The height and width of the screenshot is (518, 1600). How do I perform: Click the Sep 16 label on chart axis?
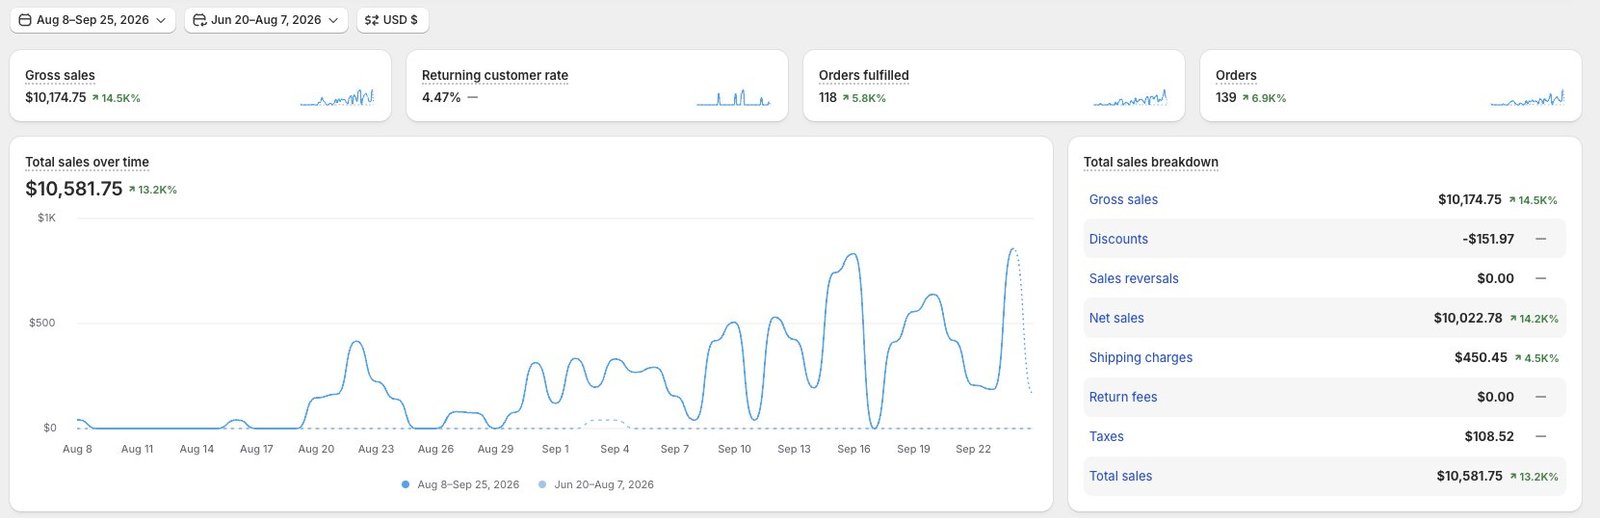[x=854, y=449]
